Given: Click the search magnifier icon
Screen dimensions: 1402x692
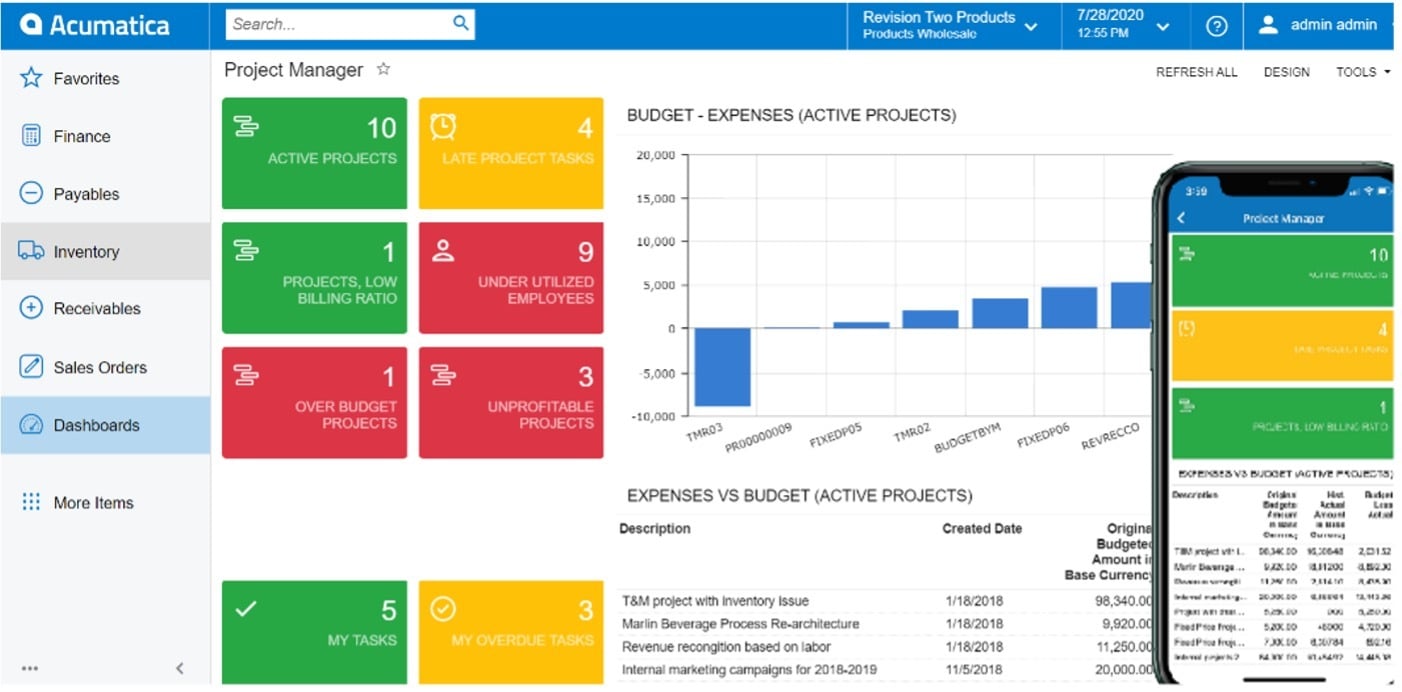Looking at the screenshot, I should click(x=460, y=23).
